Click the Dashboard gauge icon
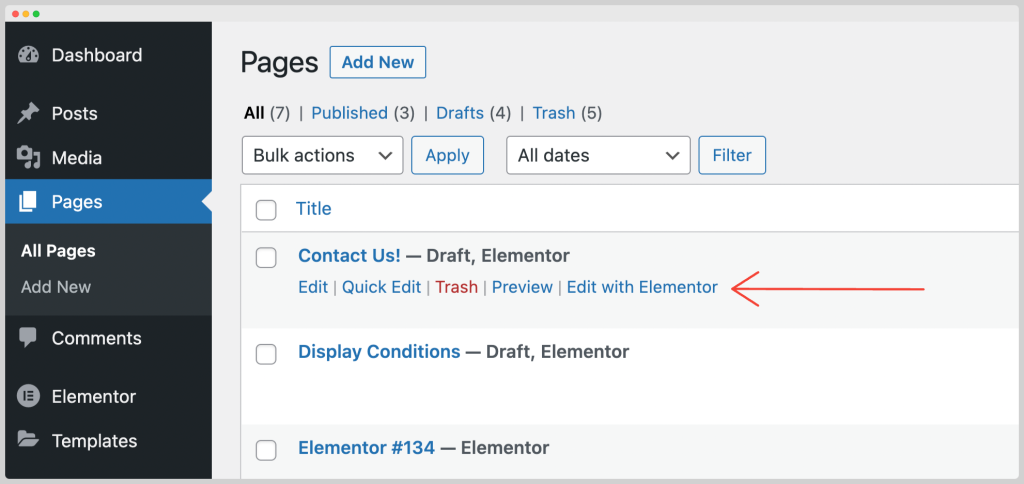This screenshot has width=1024, height=484. pos(28,55)
